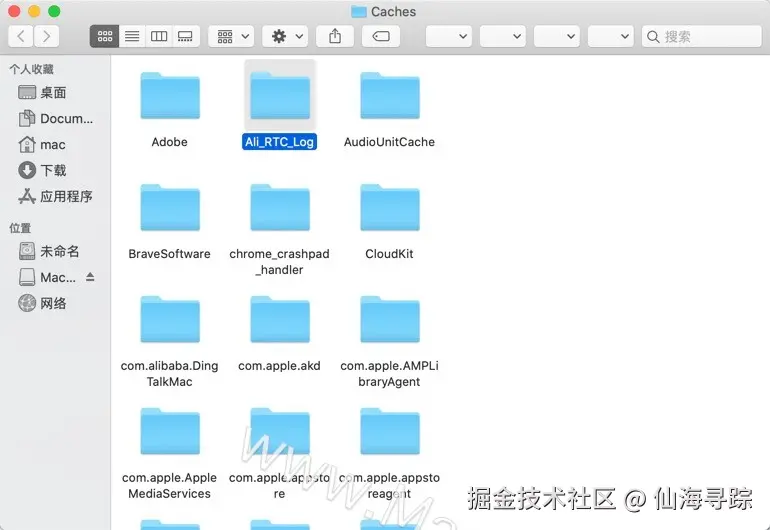Click the Adobe folder name label
Image resolution: width=770 pixels, height=530 pixels.
coord(169,142)
